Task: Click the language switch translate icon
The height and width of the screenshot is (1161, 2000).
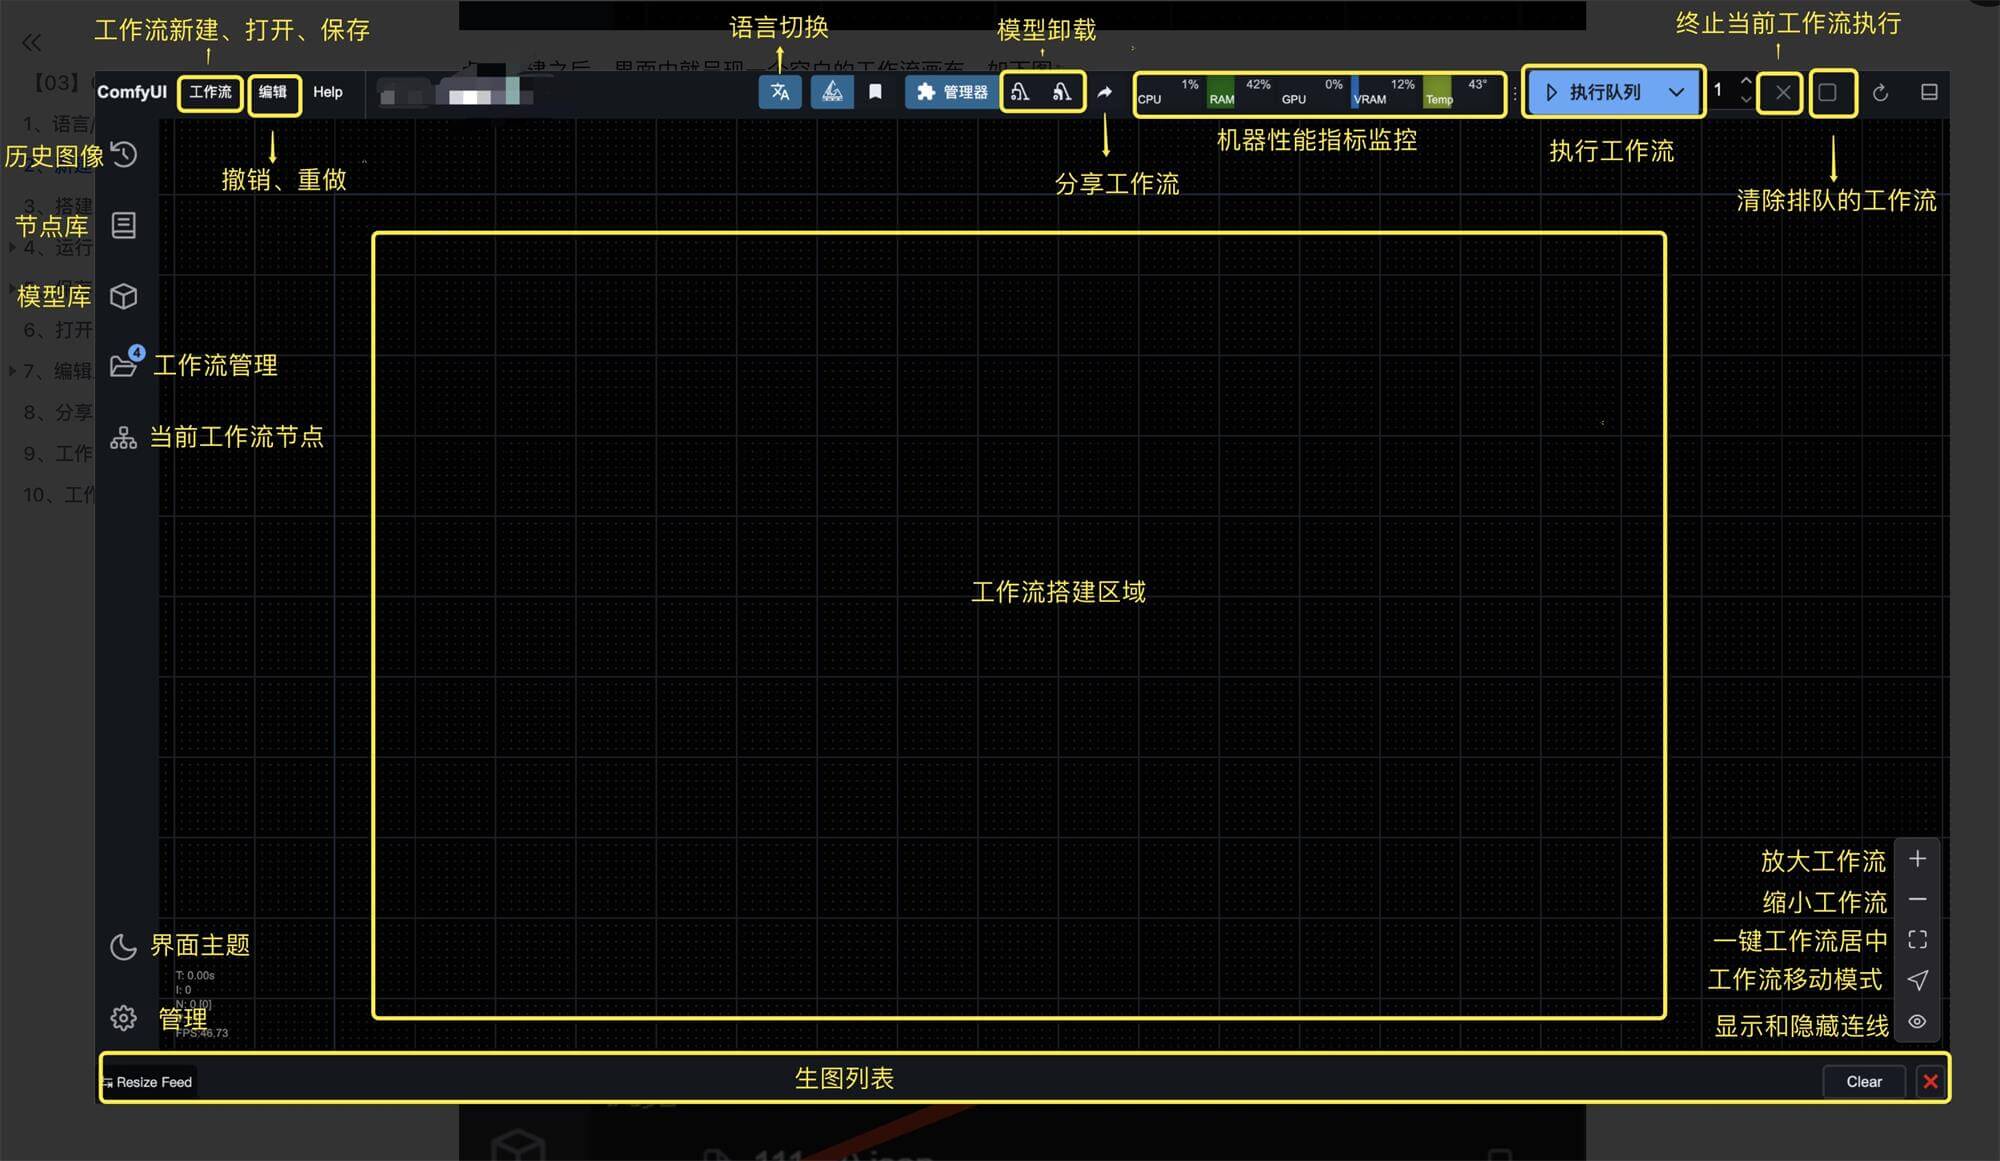Action: pos(780,92)
